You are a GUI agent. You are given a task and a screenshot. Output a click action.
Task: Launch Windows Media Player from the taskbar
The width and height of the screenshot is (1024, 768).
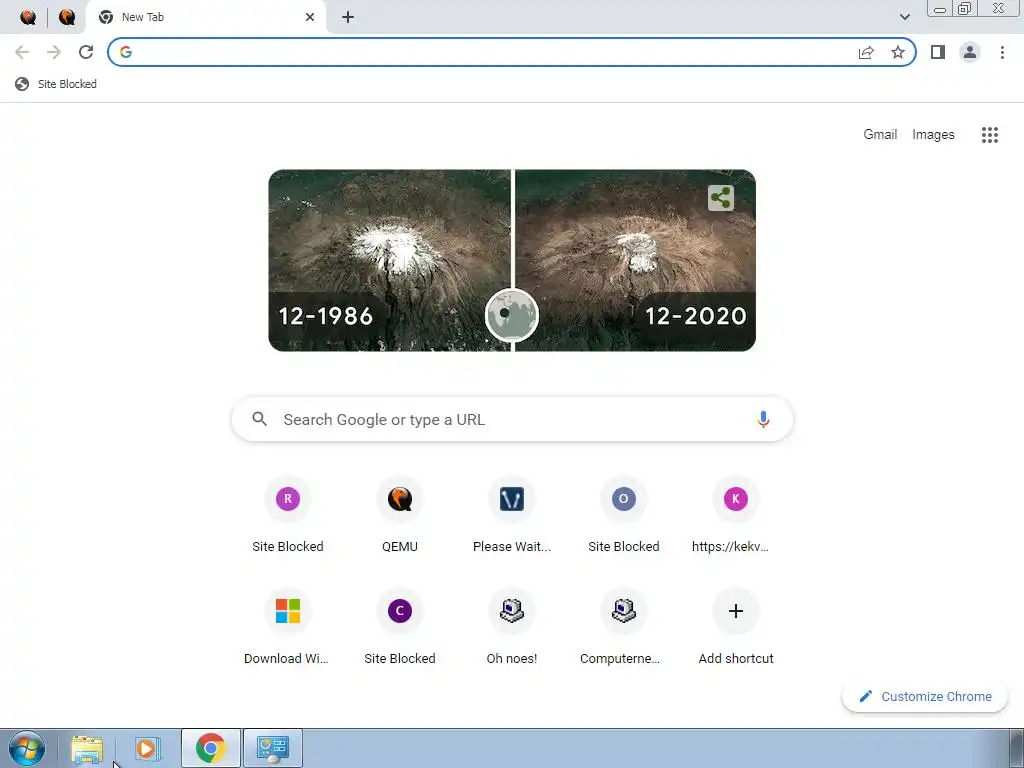(x=147, y=749)
